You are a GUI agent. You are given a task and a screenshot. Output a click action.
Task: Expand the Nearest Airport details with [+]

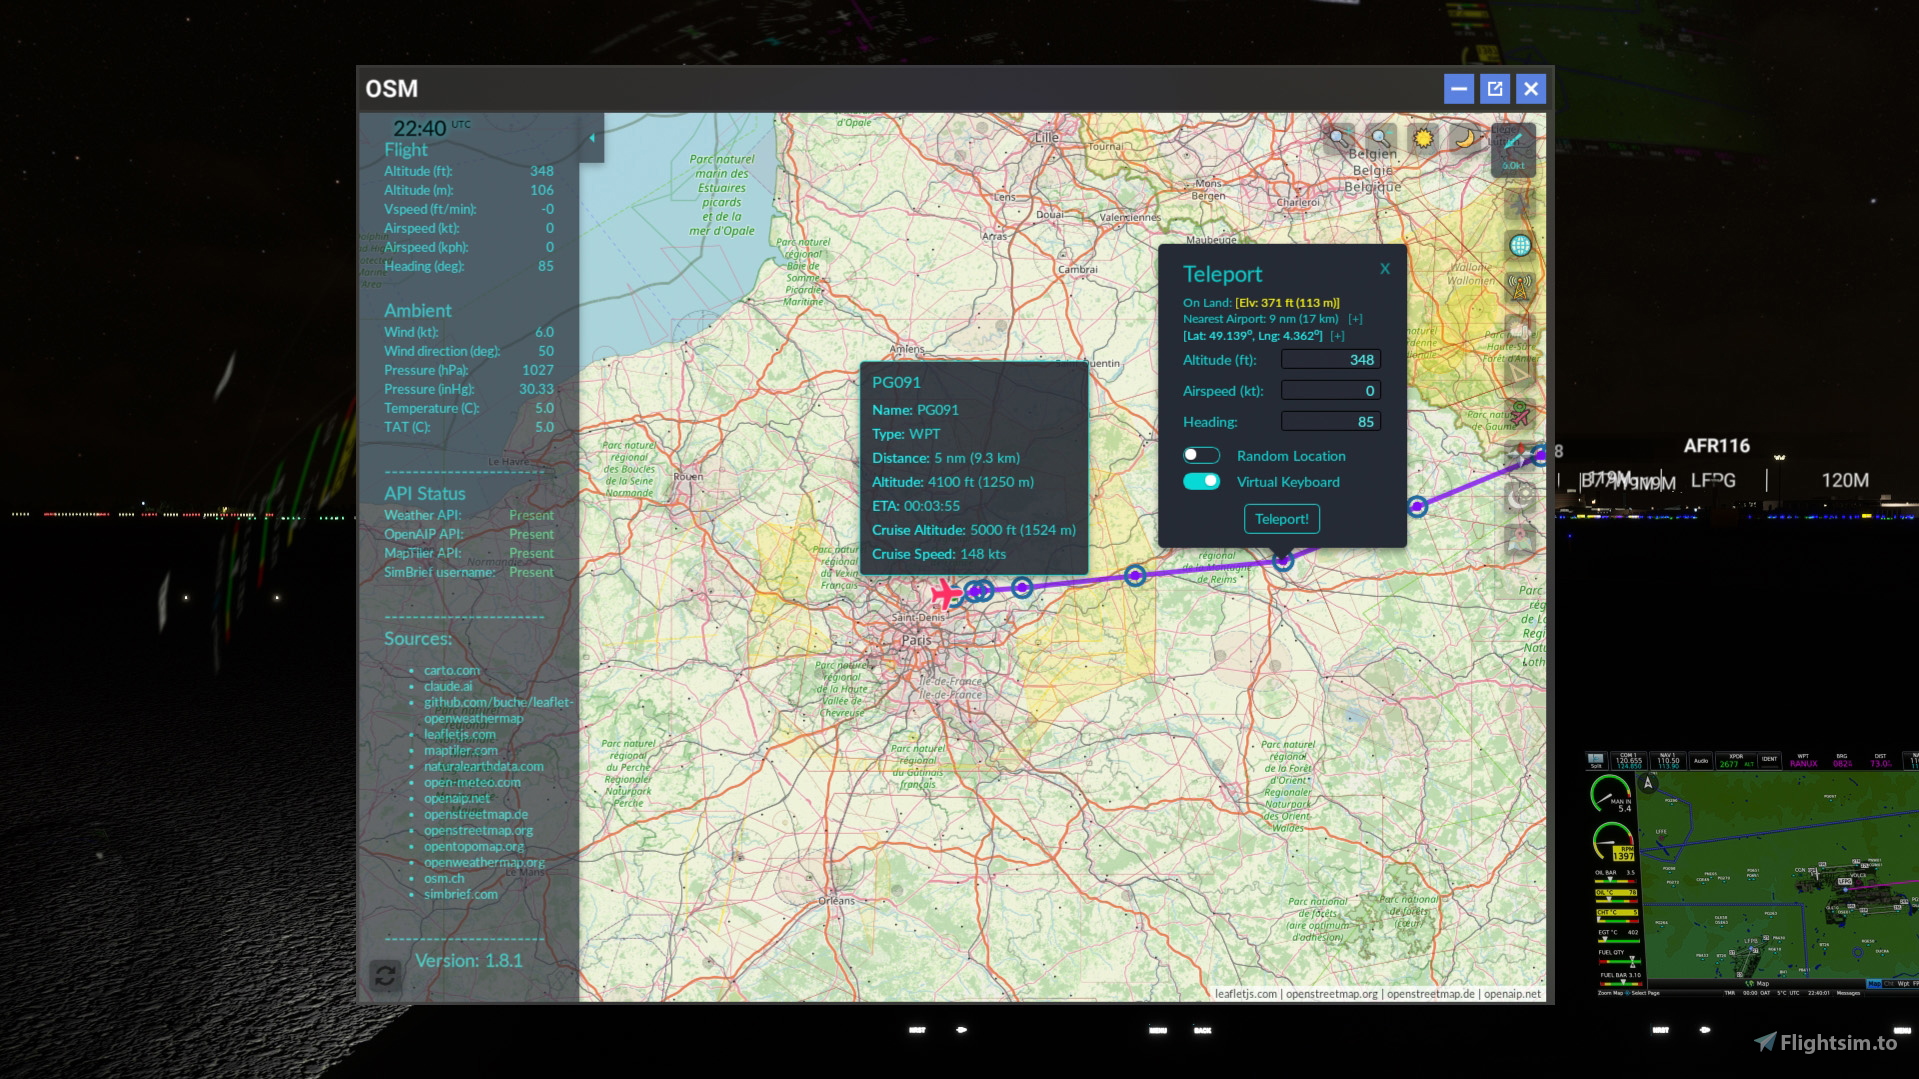coord(1356,319)
